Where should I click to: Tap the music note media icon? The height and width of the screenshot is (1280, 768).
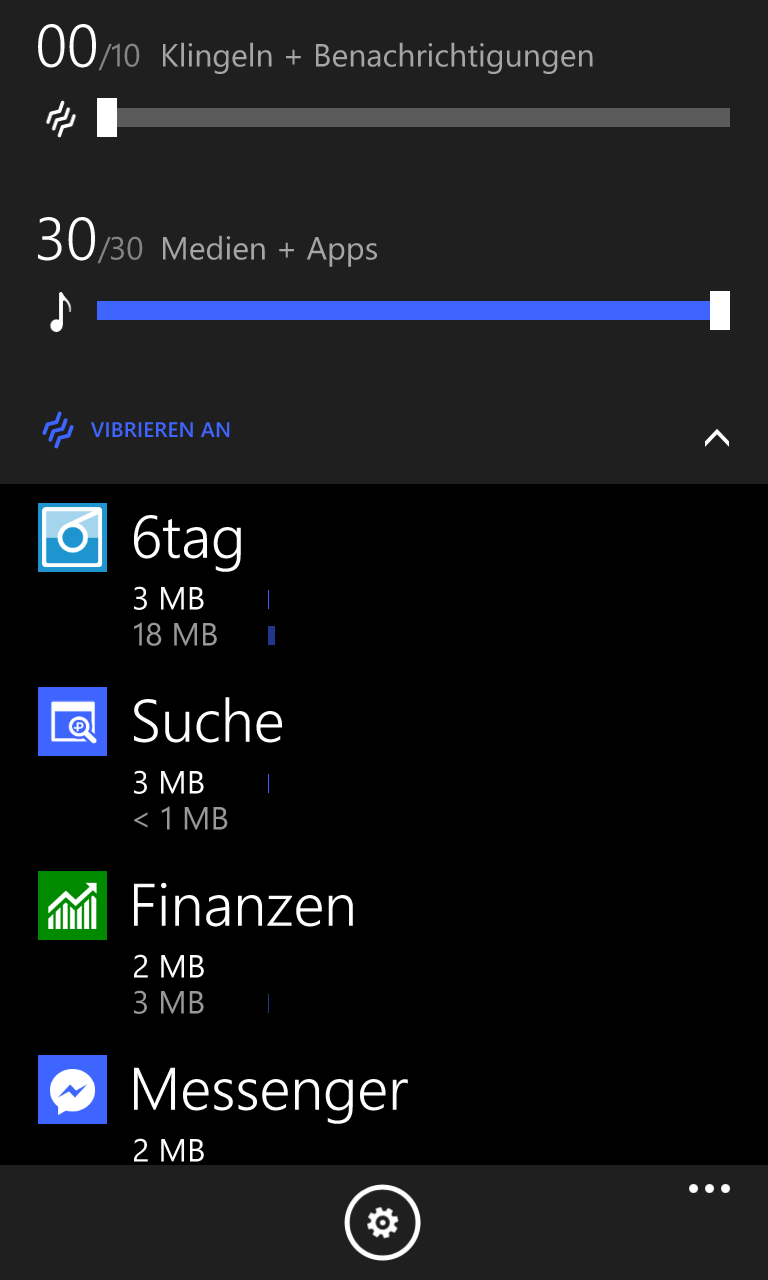click(61, 311)
